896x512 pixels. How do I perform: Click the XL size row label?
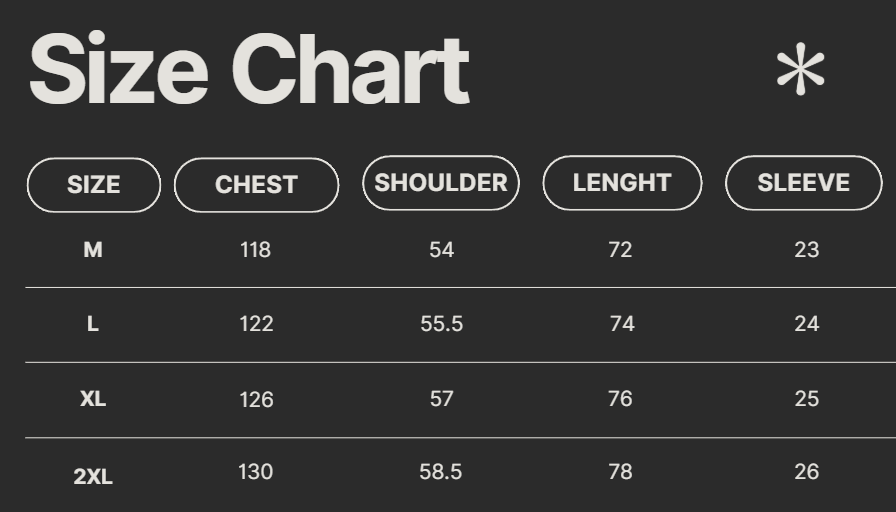(93, 399)
